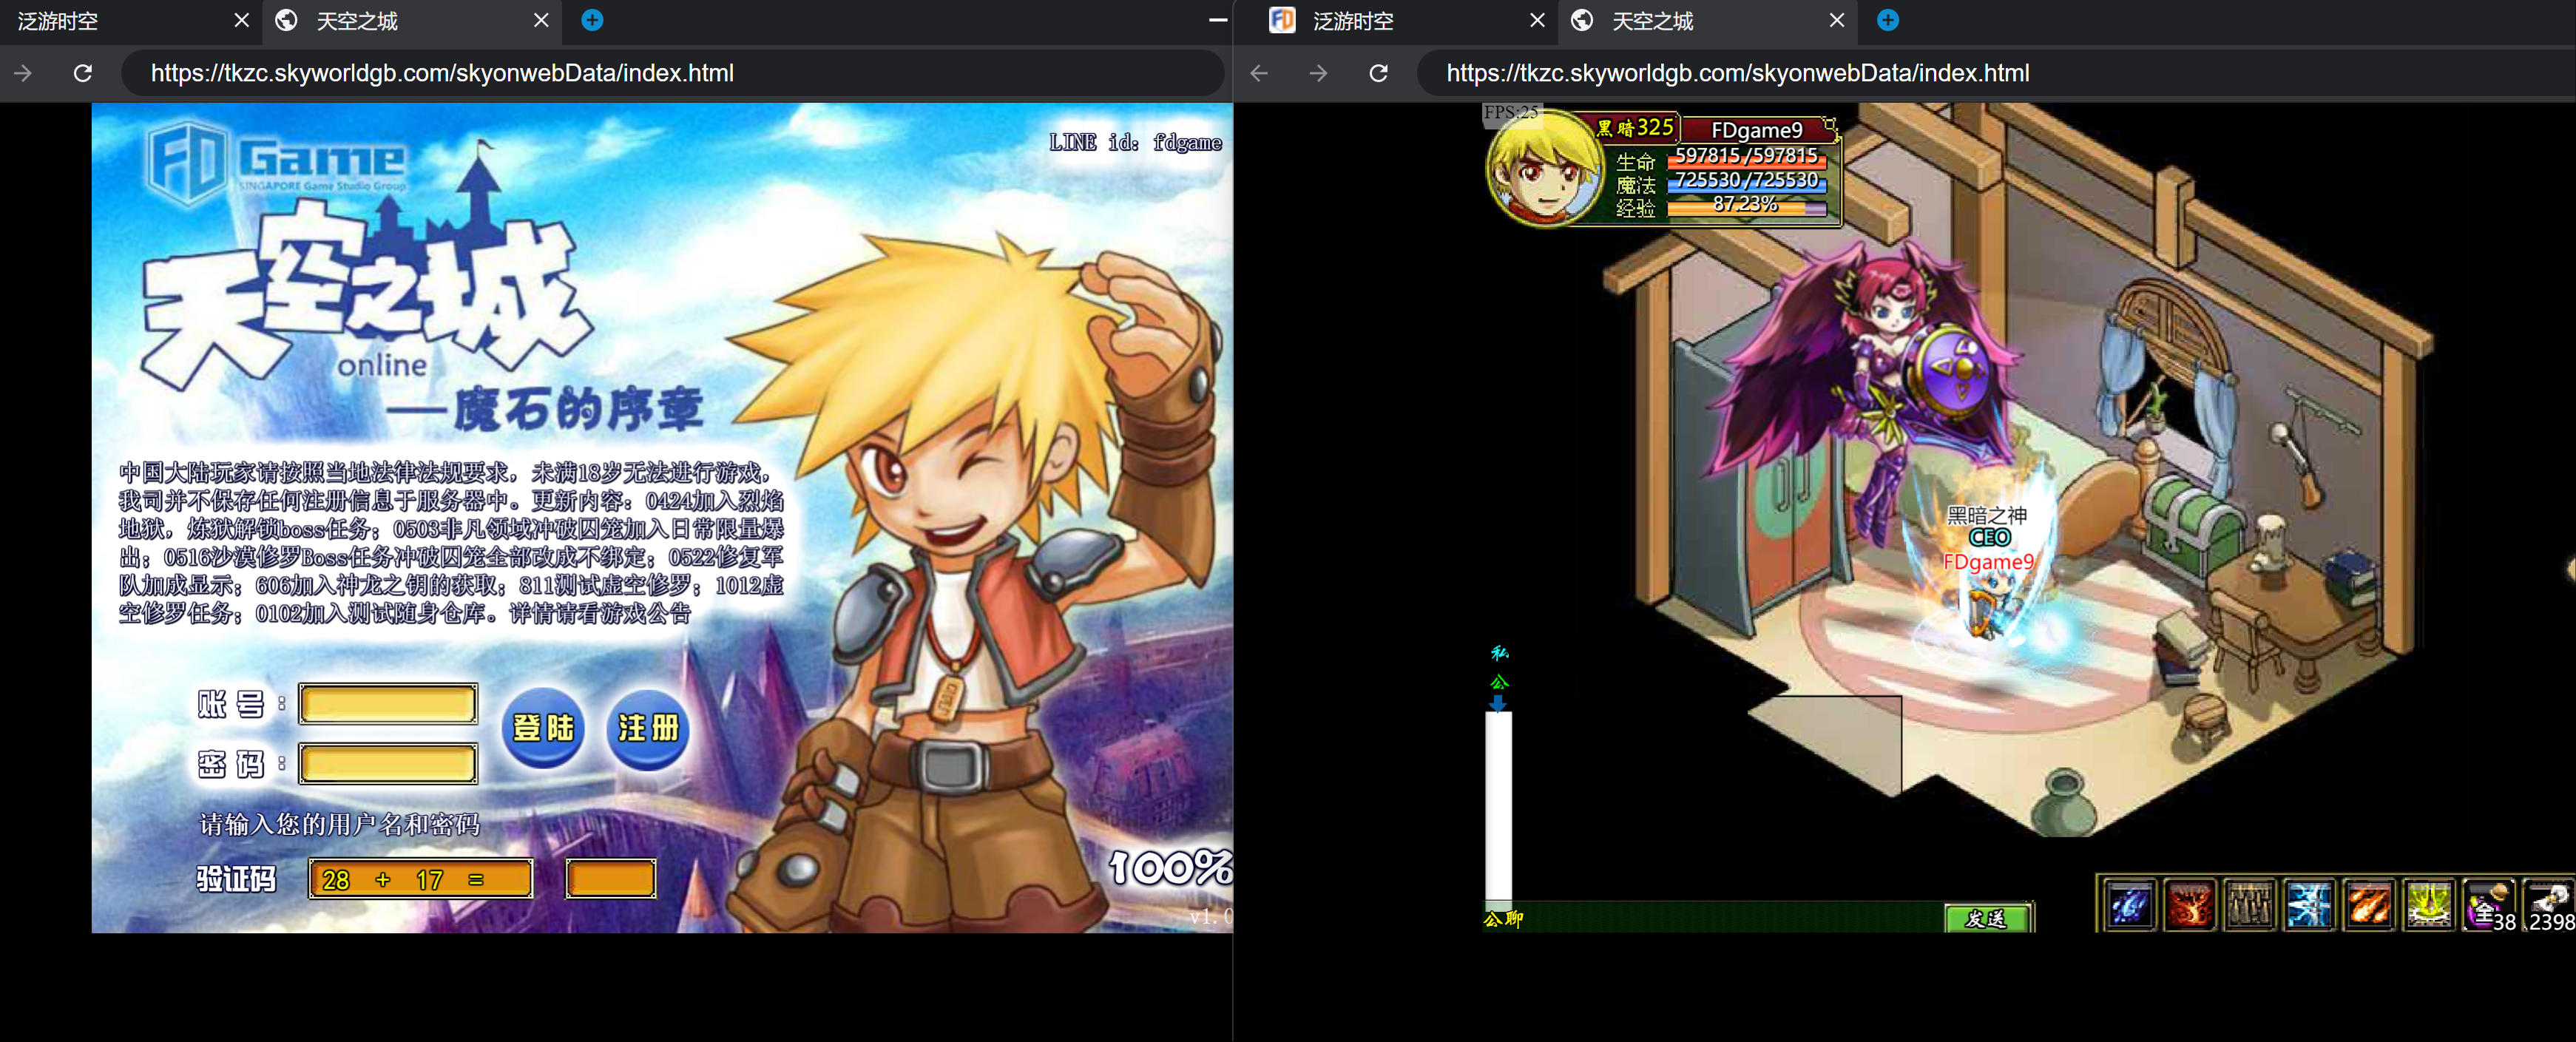Activate the red fire tree skill

(x=2189, y=906)
